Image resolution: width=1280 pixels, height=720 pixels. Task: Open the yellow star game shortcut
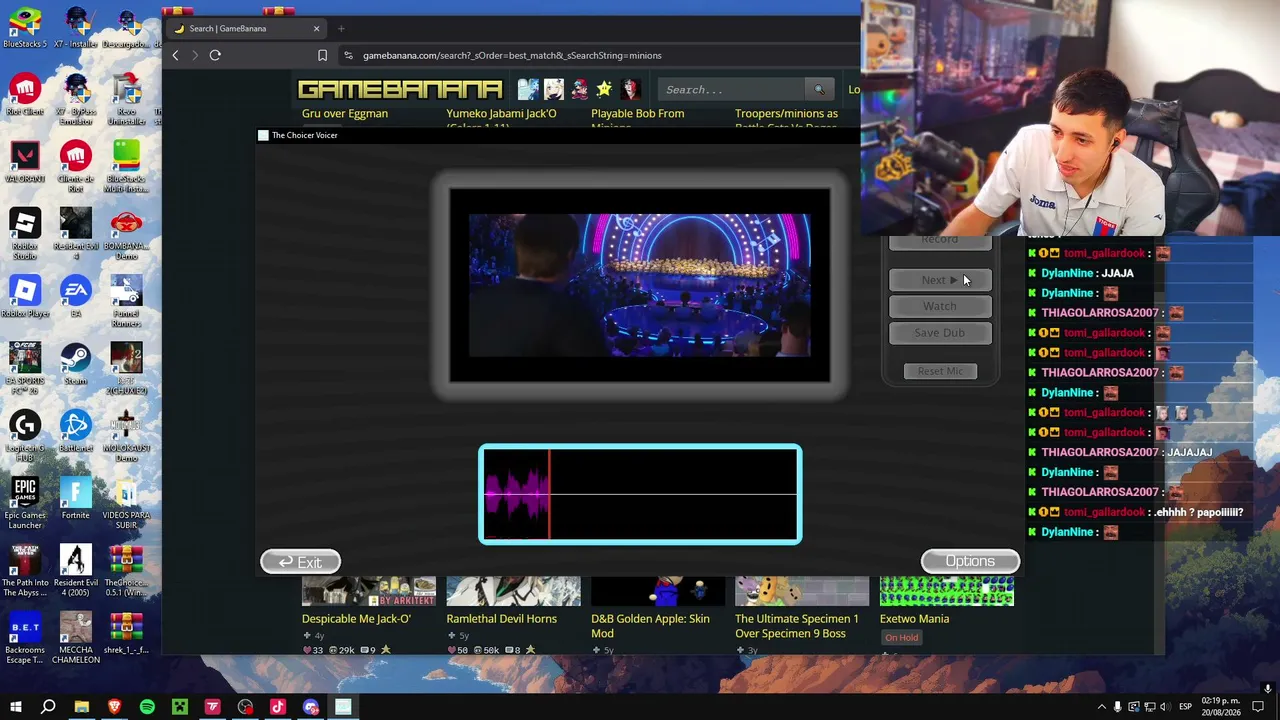click(604, 90)
